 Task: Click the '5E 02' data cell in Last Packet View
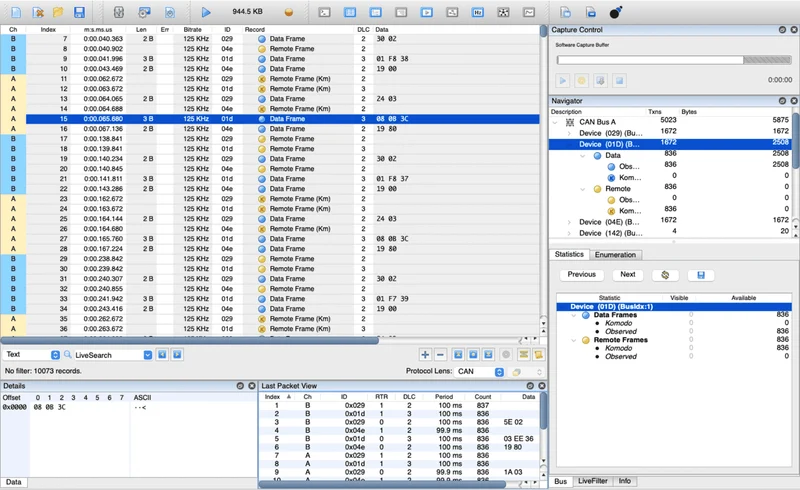513,422
